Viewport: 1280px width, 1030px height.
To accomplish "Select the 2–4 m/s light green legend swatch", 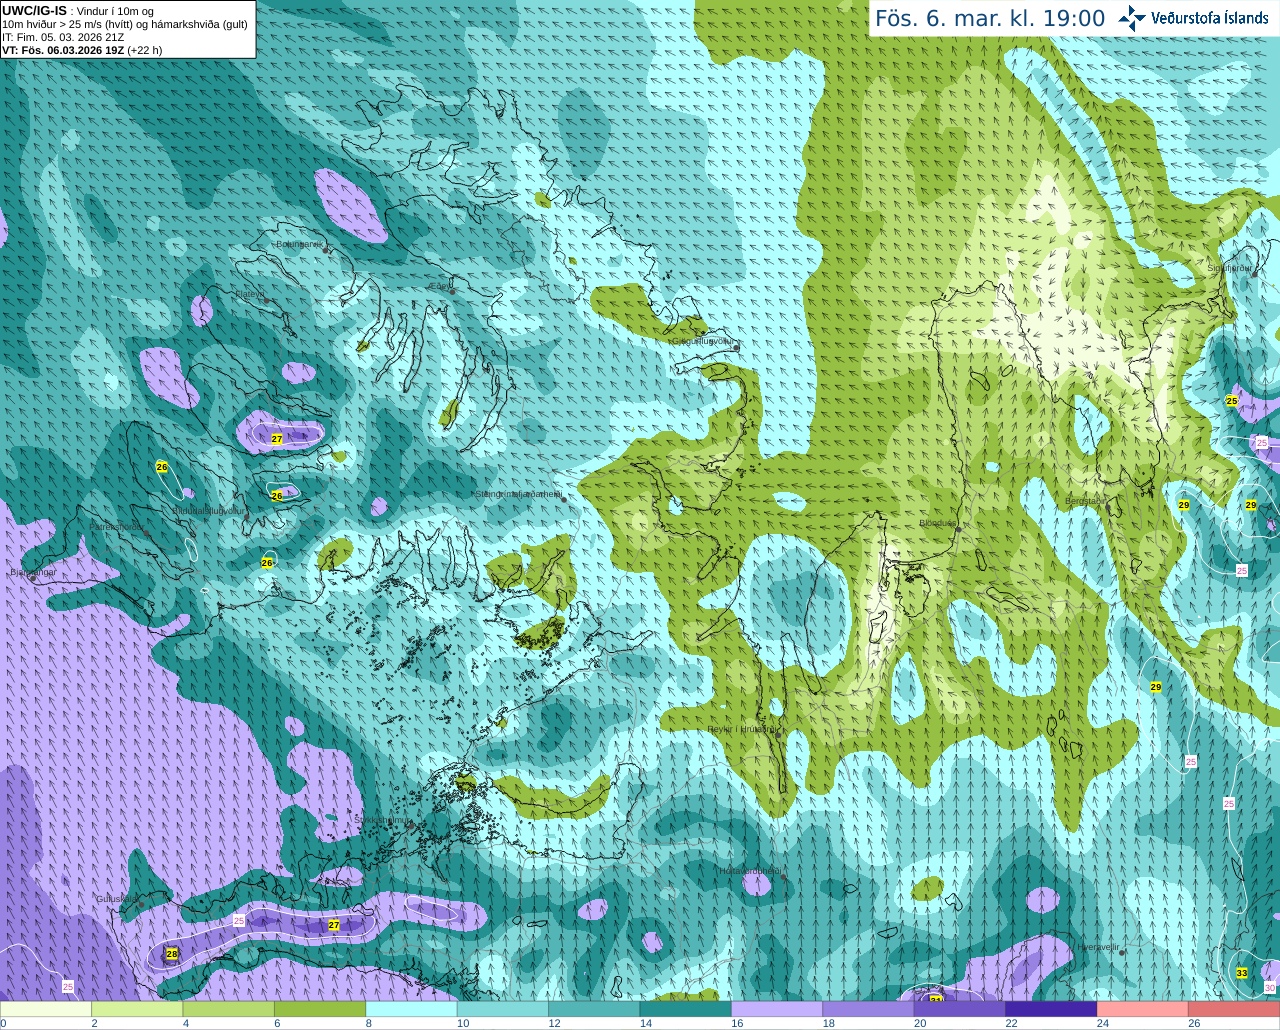I will (137, 1009).
